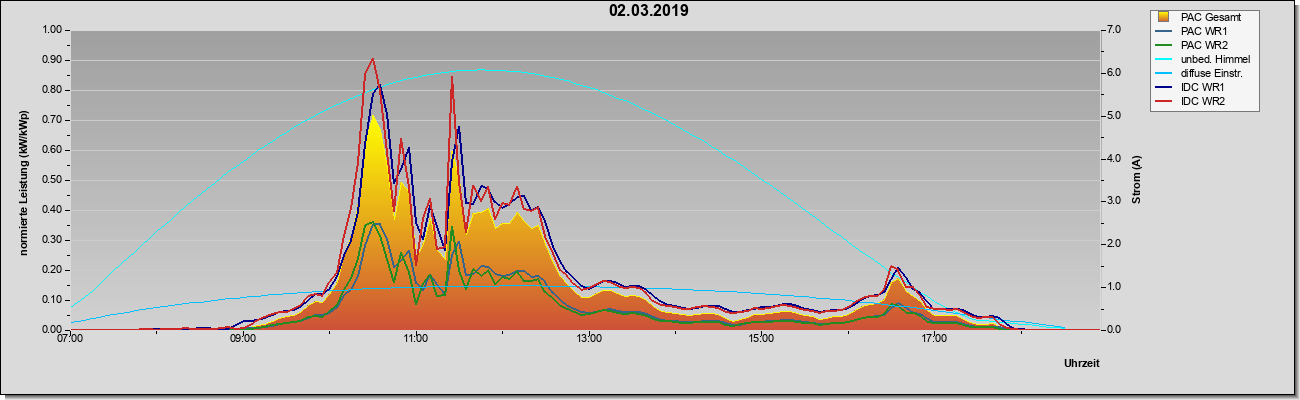
Task: Click the 11:00 time axis label
Action: [416, 340]
